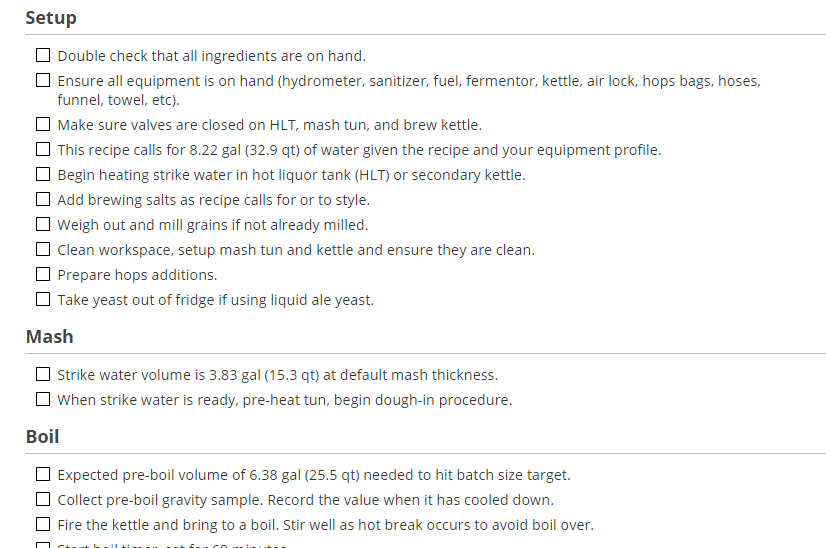Mark 'Collect pre-boil gravity sample' as done
Viewport: 826px width, 548px height.
pos(43,500)
